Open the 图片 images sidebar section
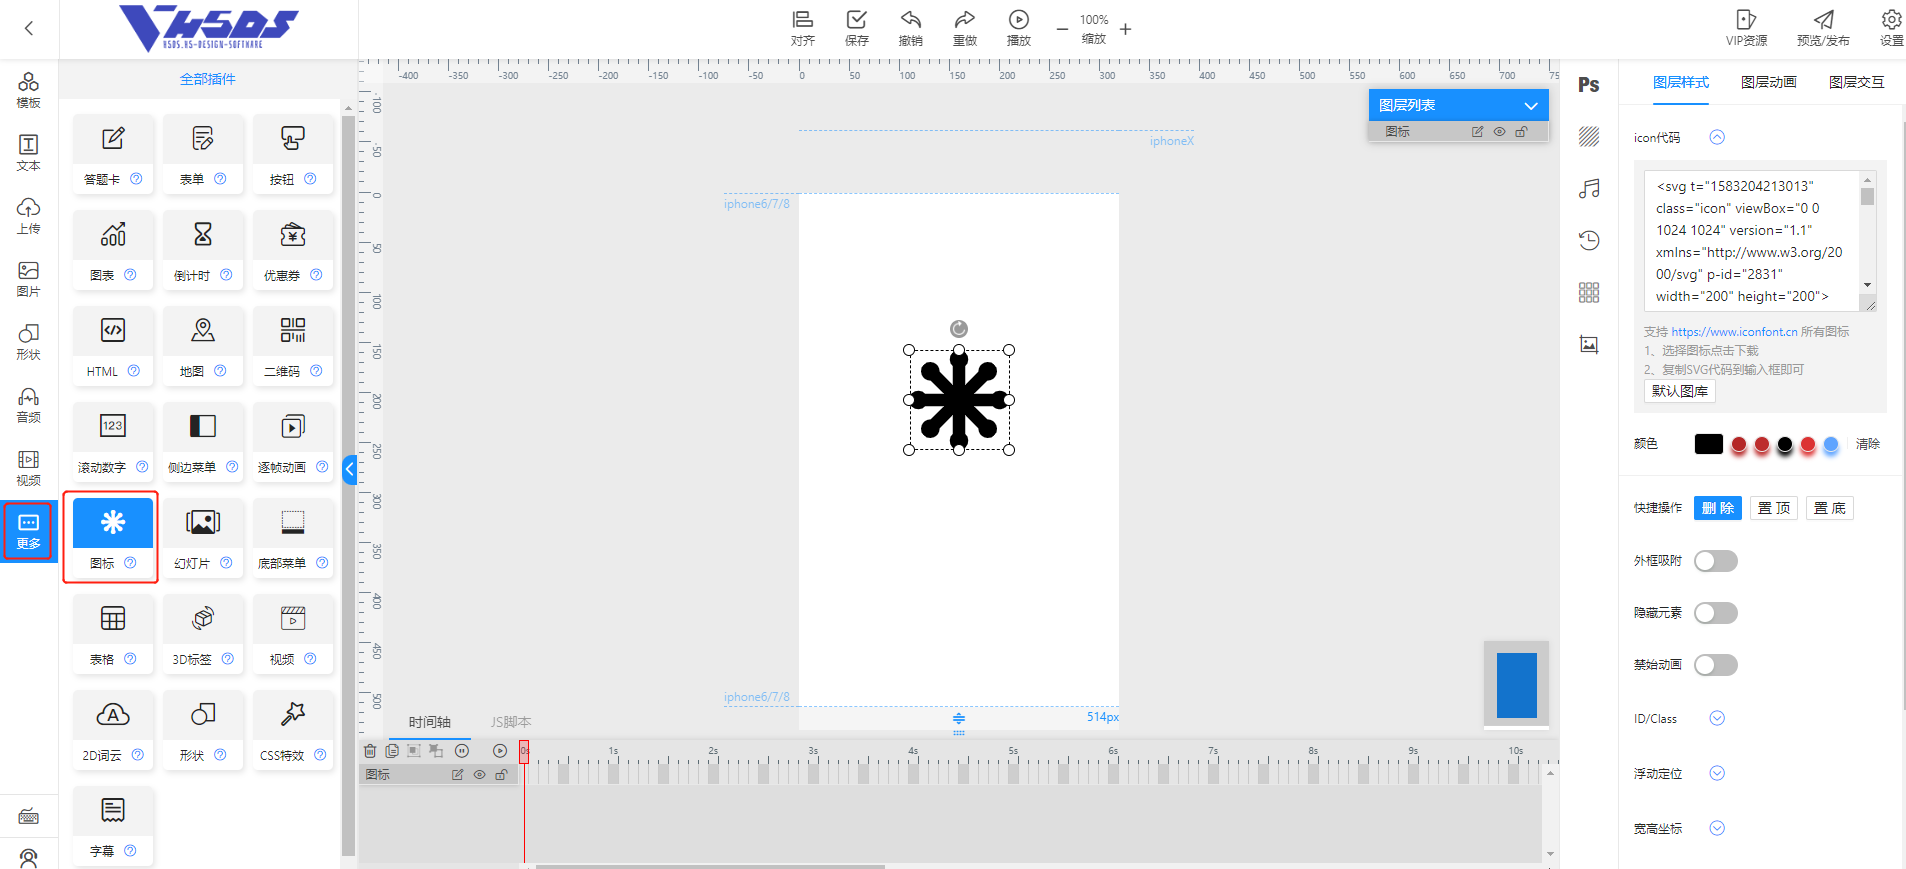Screen dimensions: 1906x869 pyautogui.click(x=29, y=279)
